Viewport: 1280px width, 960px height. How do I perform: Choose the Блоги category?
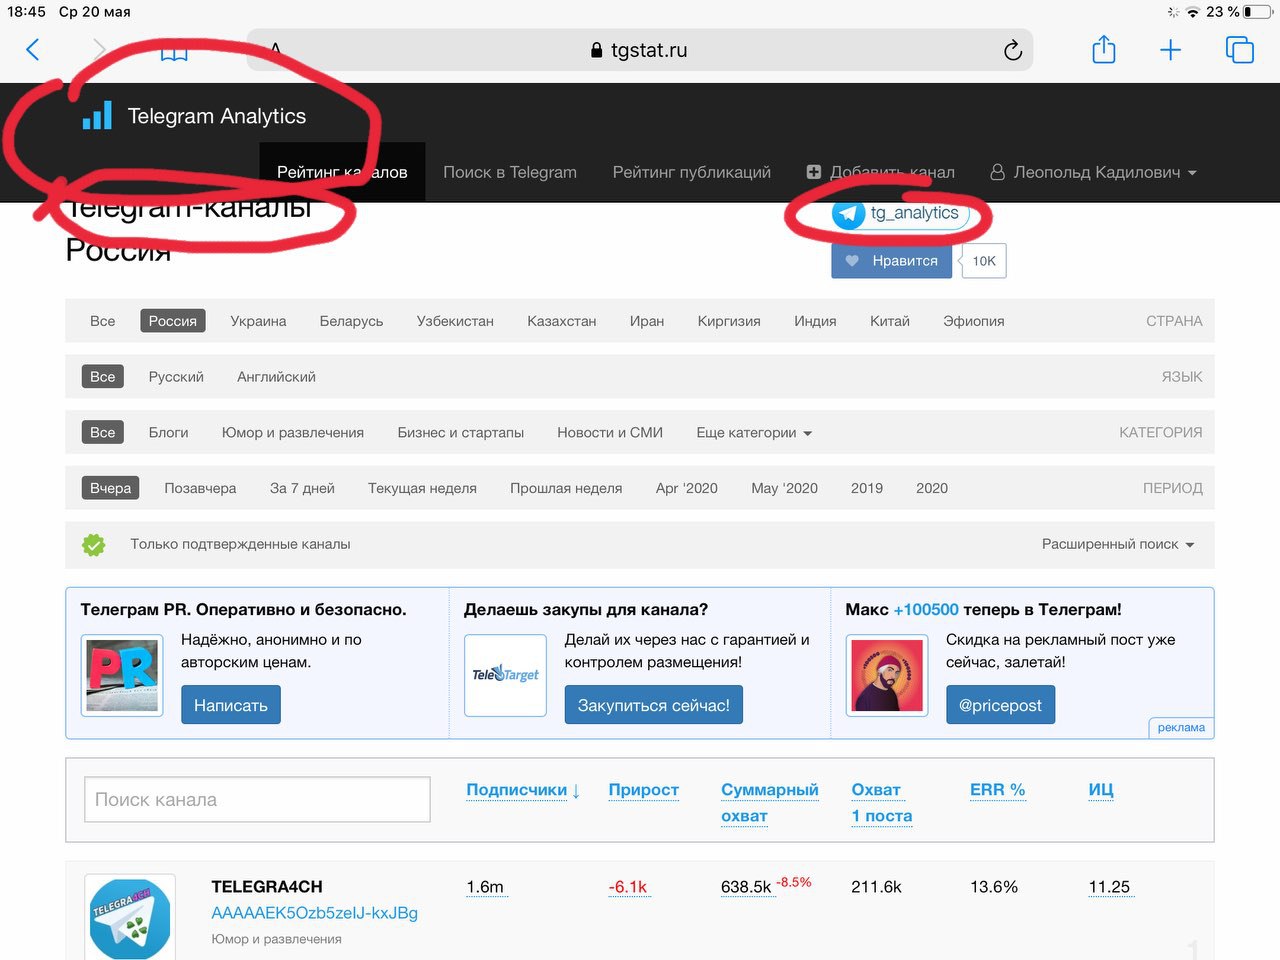pos(169,433)
